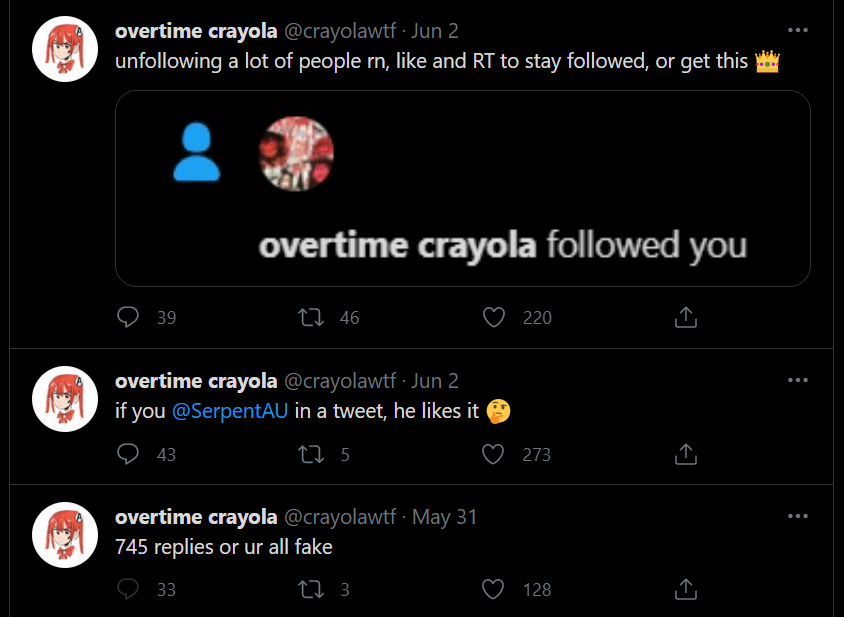Share the unfollowing a lot of people tweet
Screen dimensions: 844x617
point(685,317)
